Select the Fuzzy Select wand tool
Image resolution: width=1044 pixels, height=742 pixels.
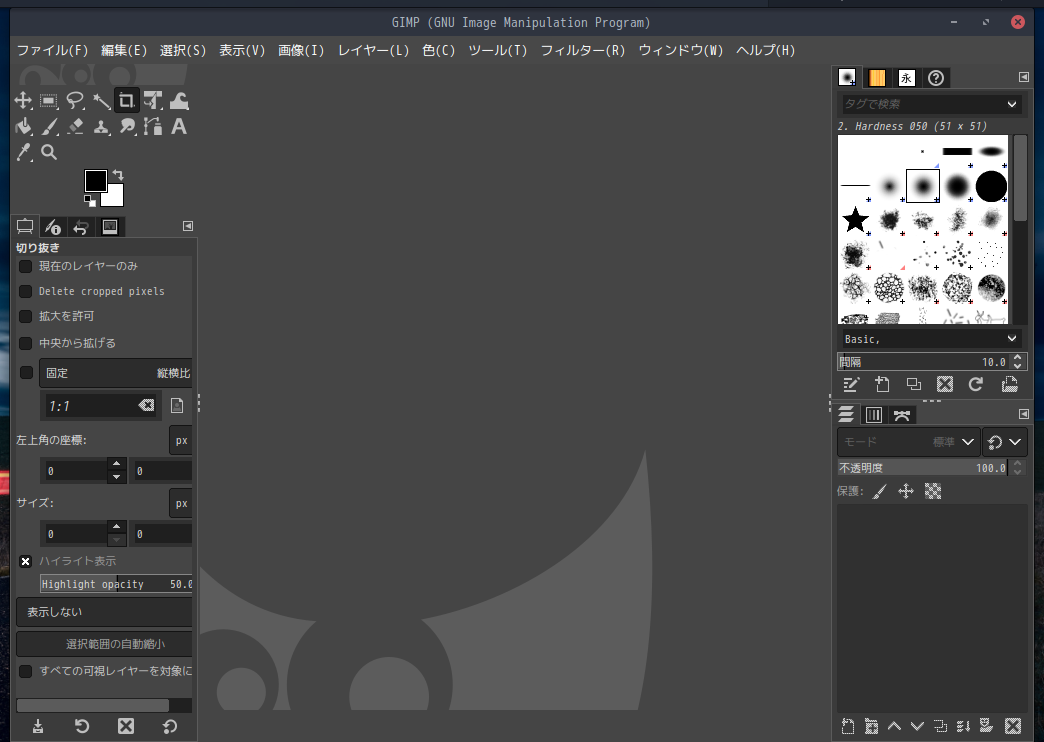pyautogui.click(x=101, y=101)
